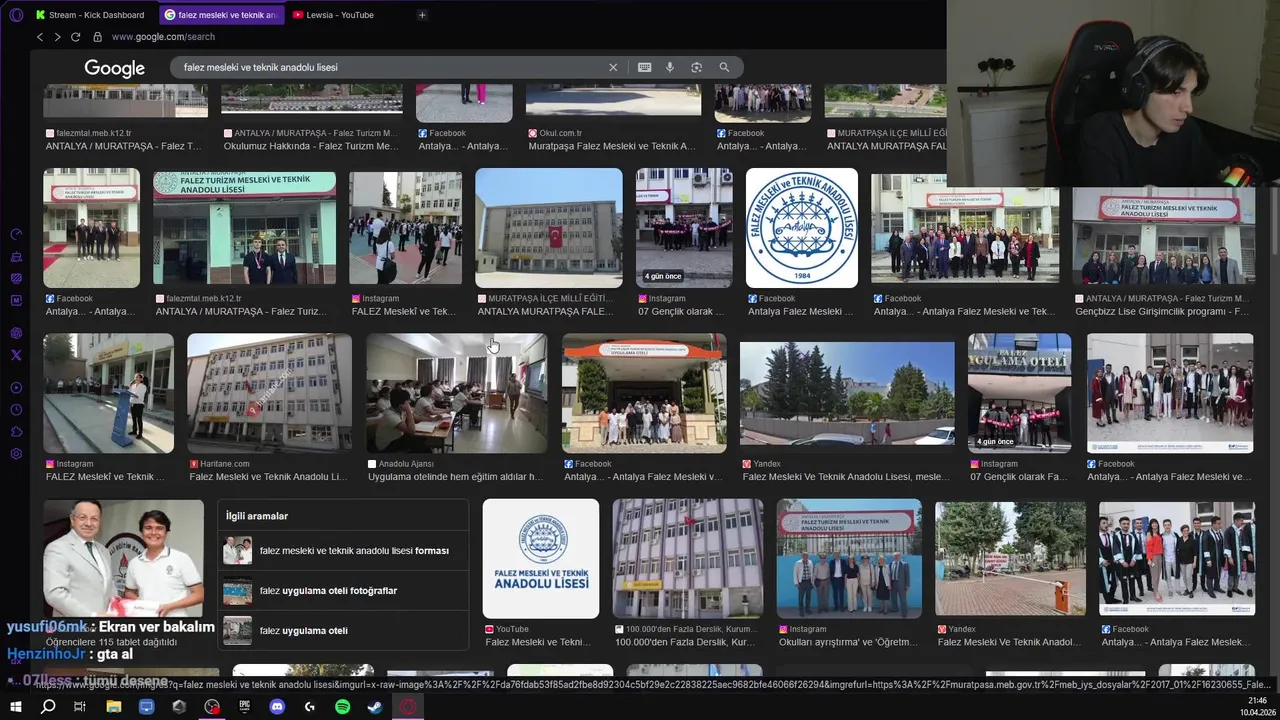Clear the Google search box text
The height and width of the screenshot is (720, 1280).
point(613,67)
